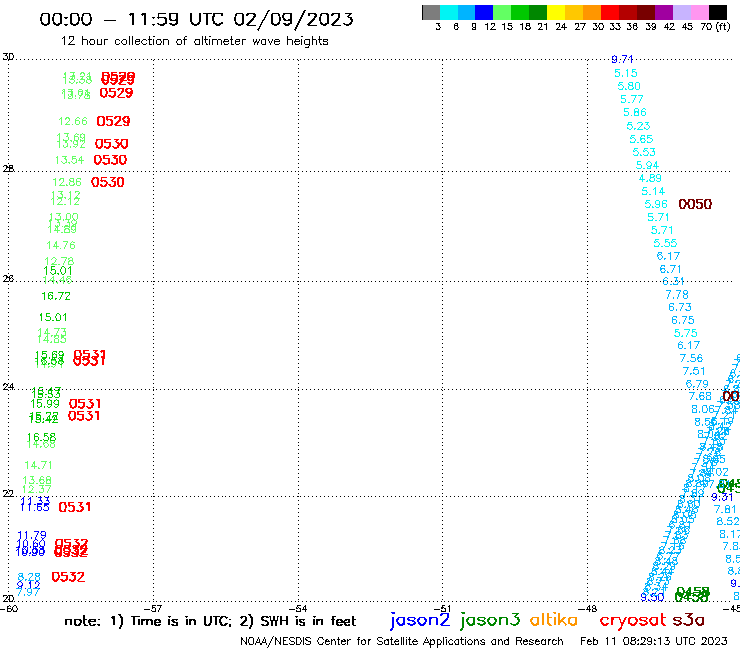Click the wave height value 15.99

(x=45, y=404)
